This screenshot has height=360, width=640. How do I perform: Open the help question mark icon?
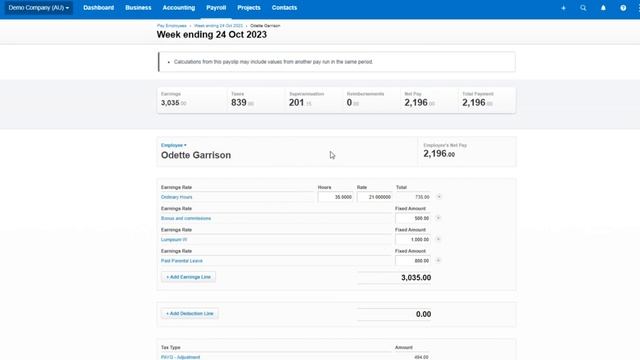pos(623,8)
